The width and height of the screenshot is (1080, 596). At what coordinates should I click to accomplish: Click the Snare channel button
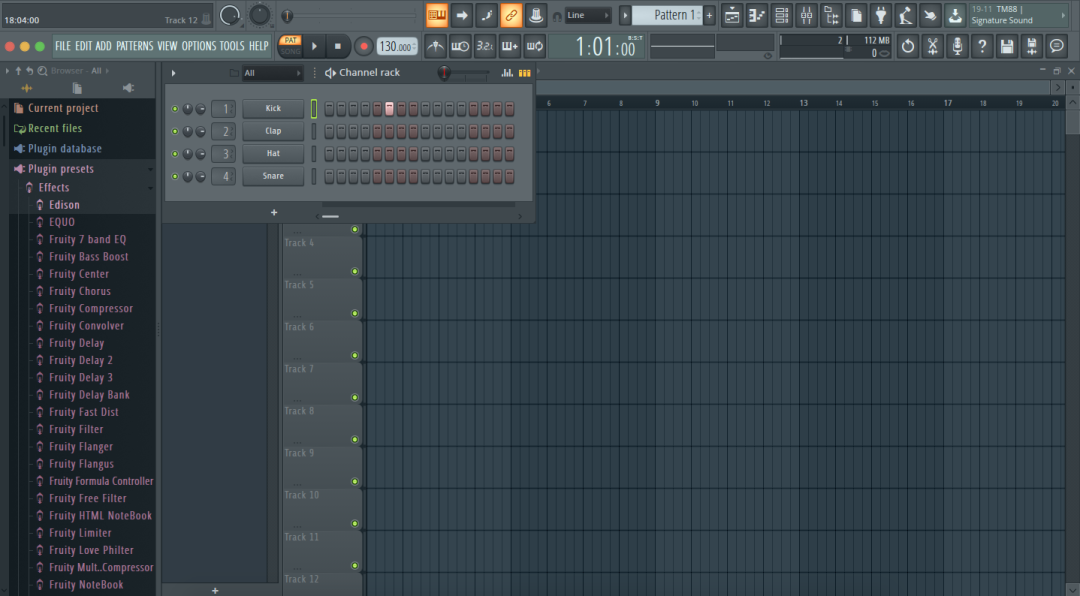tap(273, 176)
